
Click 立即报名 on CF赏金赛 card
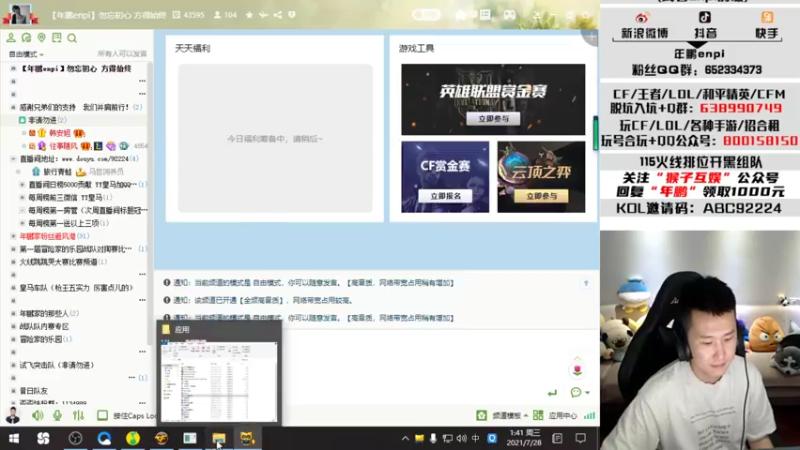(x=445, y=196)
